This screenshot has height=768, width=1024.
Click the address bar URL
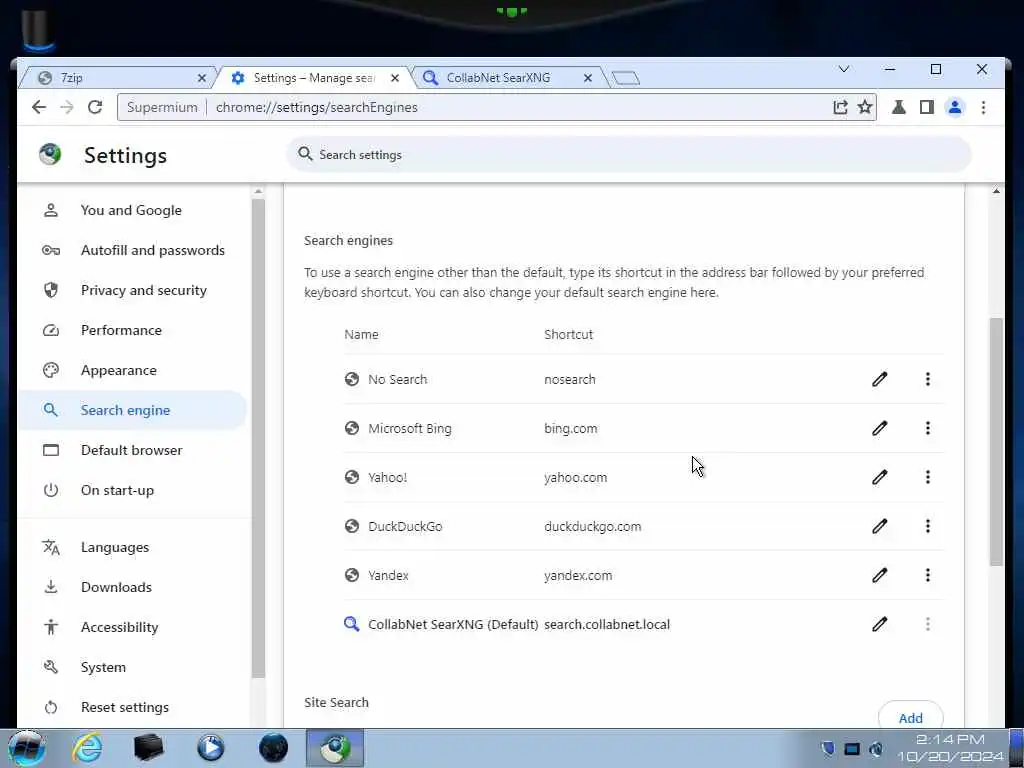click(316, 107)
